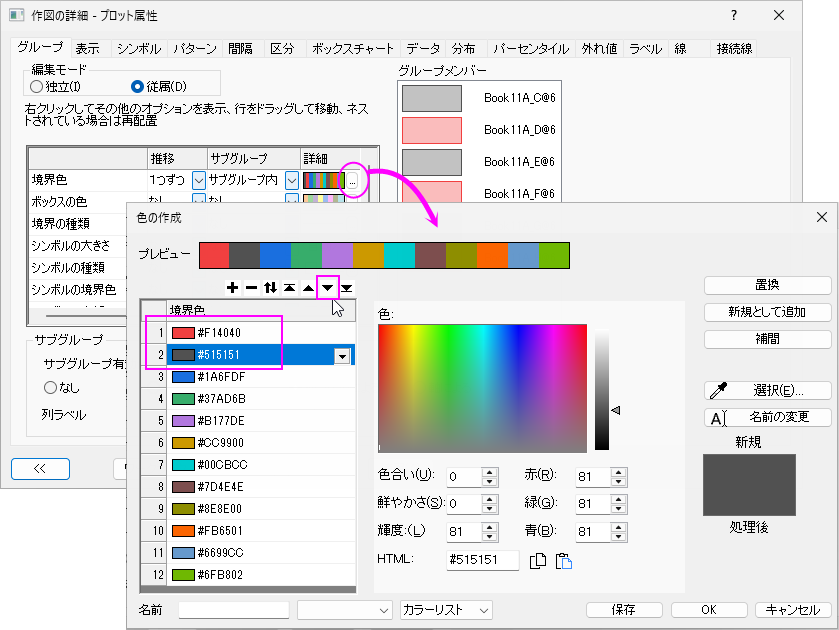Click the 名前 text field
The image size is (839, 630).
click(x=234, y=610)
